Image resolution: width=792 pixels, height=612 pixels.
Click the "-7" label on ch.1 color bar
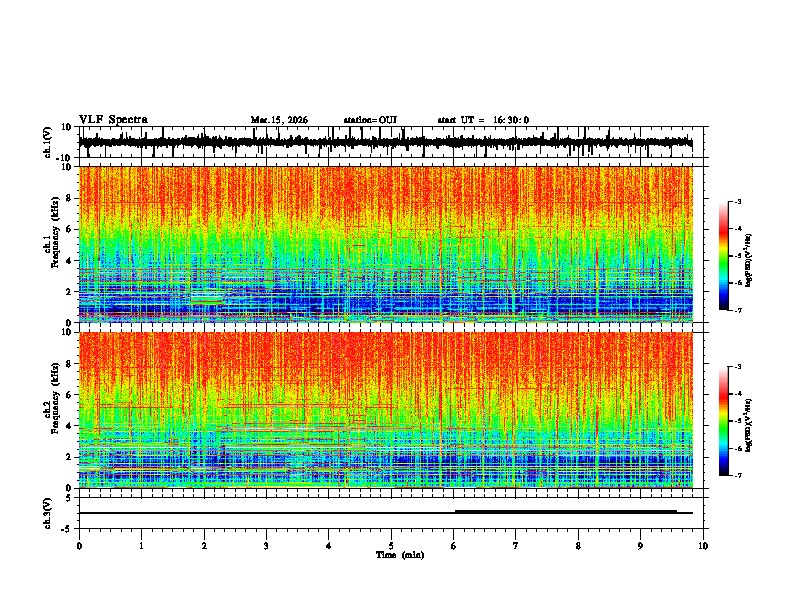[x=738, y=310]
